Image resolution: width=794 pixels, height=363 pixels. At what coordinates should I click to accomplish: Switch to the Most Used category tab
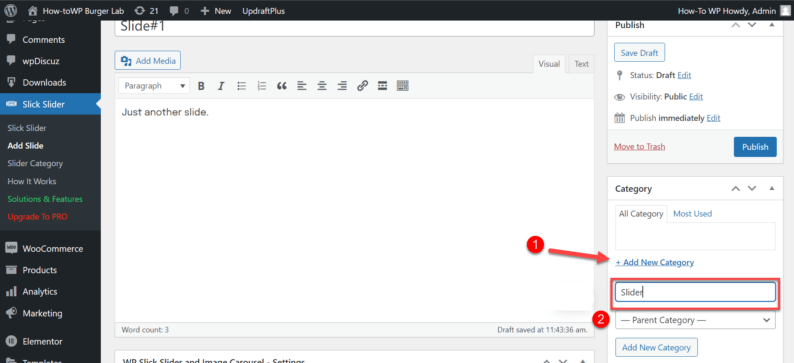point(692,214)
